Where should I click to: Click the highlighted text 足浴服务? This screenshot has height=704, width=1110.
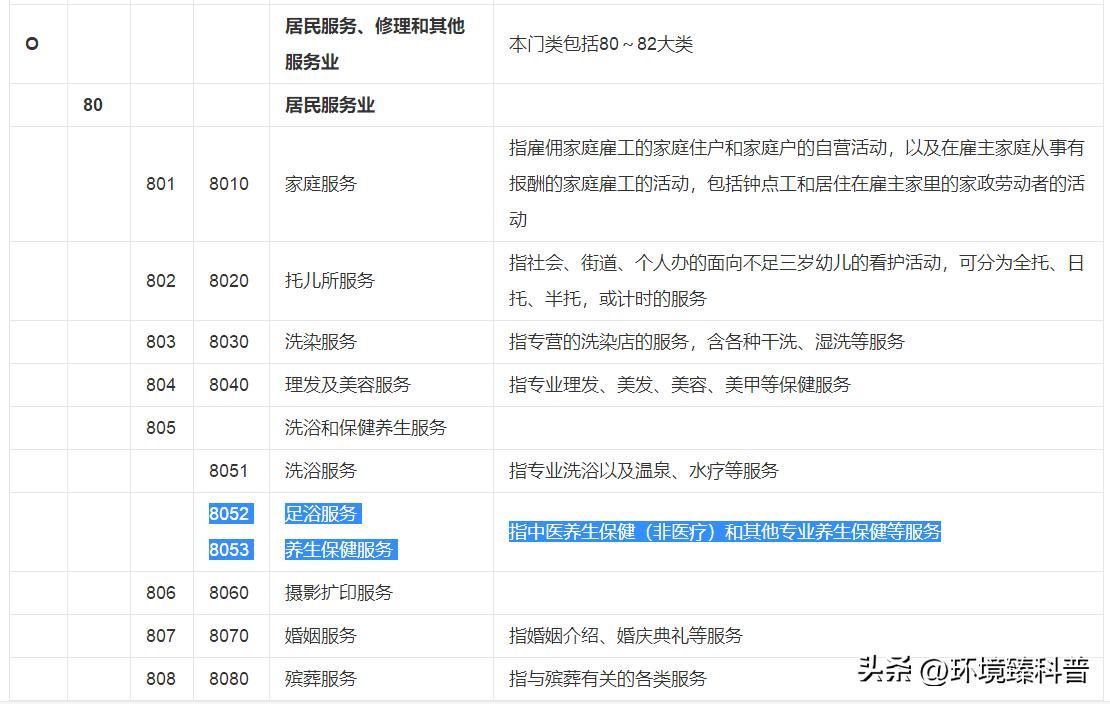coord(320,514)
